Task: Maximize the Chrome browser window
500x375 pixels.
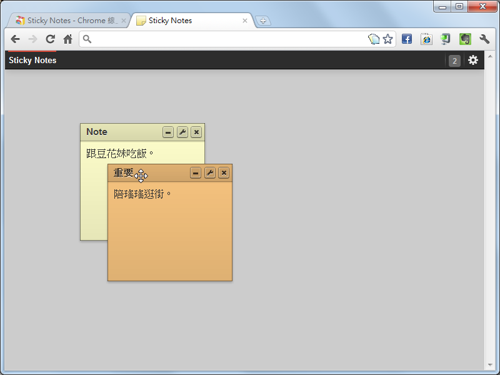Action: click(459, 7)
